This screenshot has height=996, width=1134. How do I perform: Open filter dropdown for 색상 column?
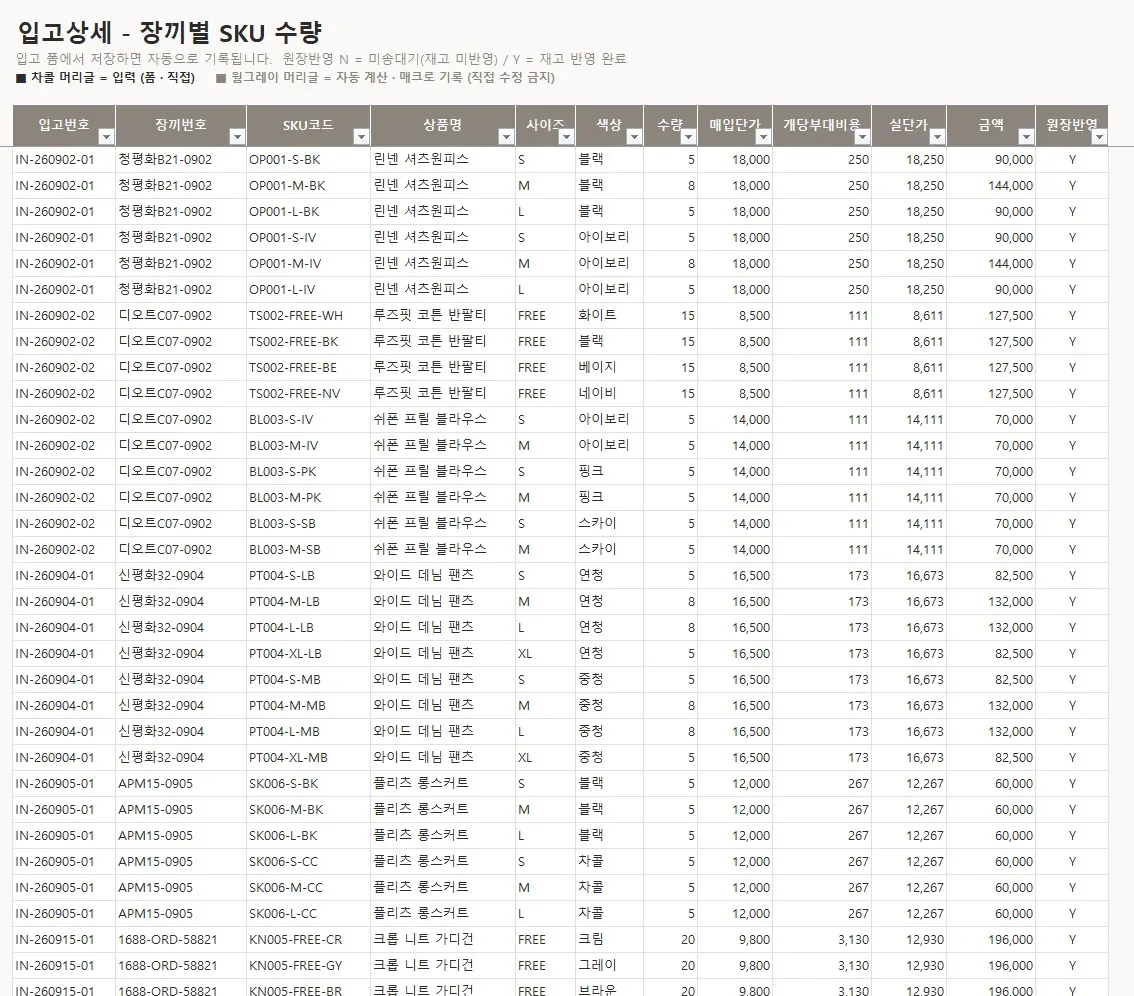[x=634, y=137]
